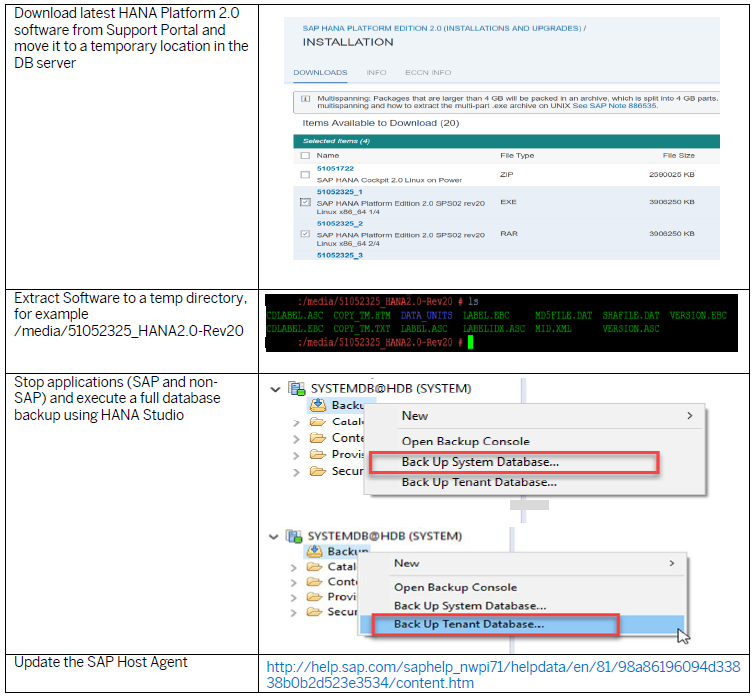This screenshot has height=698, width=755.
Task: Switch to the ECCN INFO tab
Action: pyautogui.click(x=426, y=72)
